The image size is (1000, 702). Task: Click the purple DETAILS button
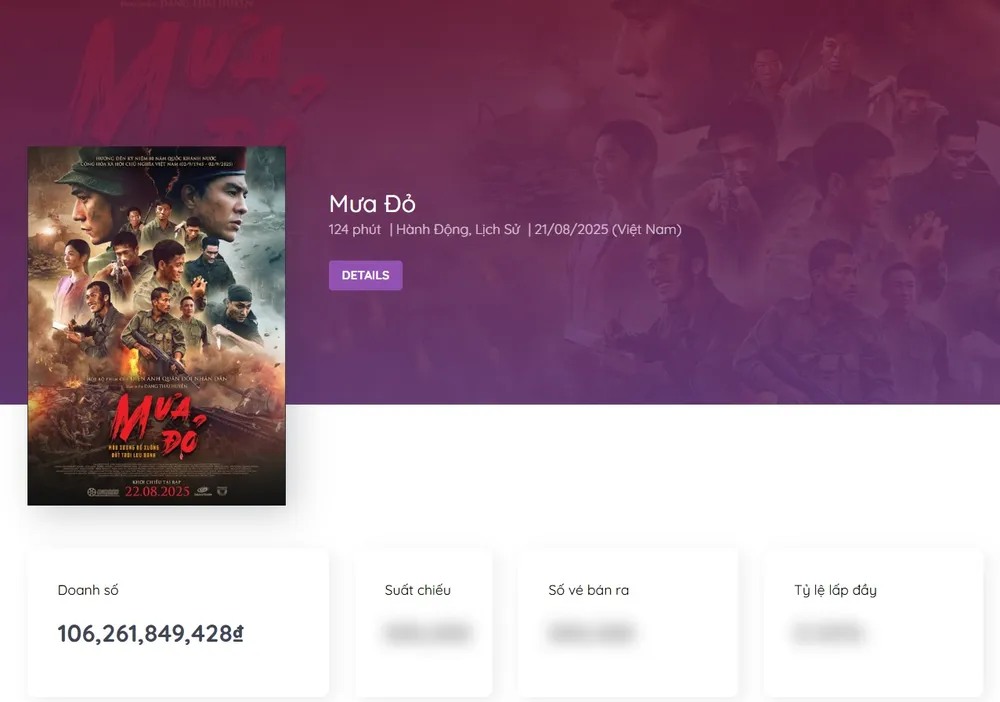tap(365, 275)
